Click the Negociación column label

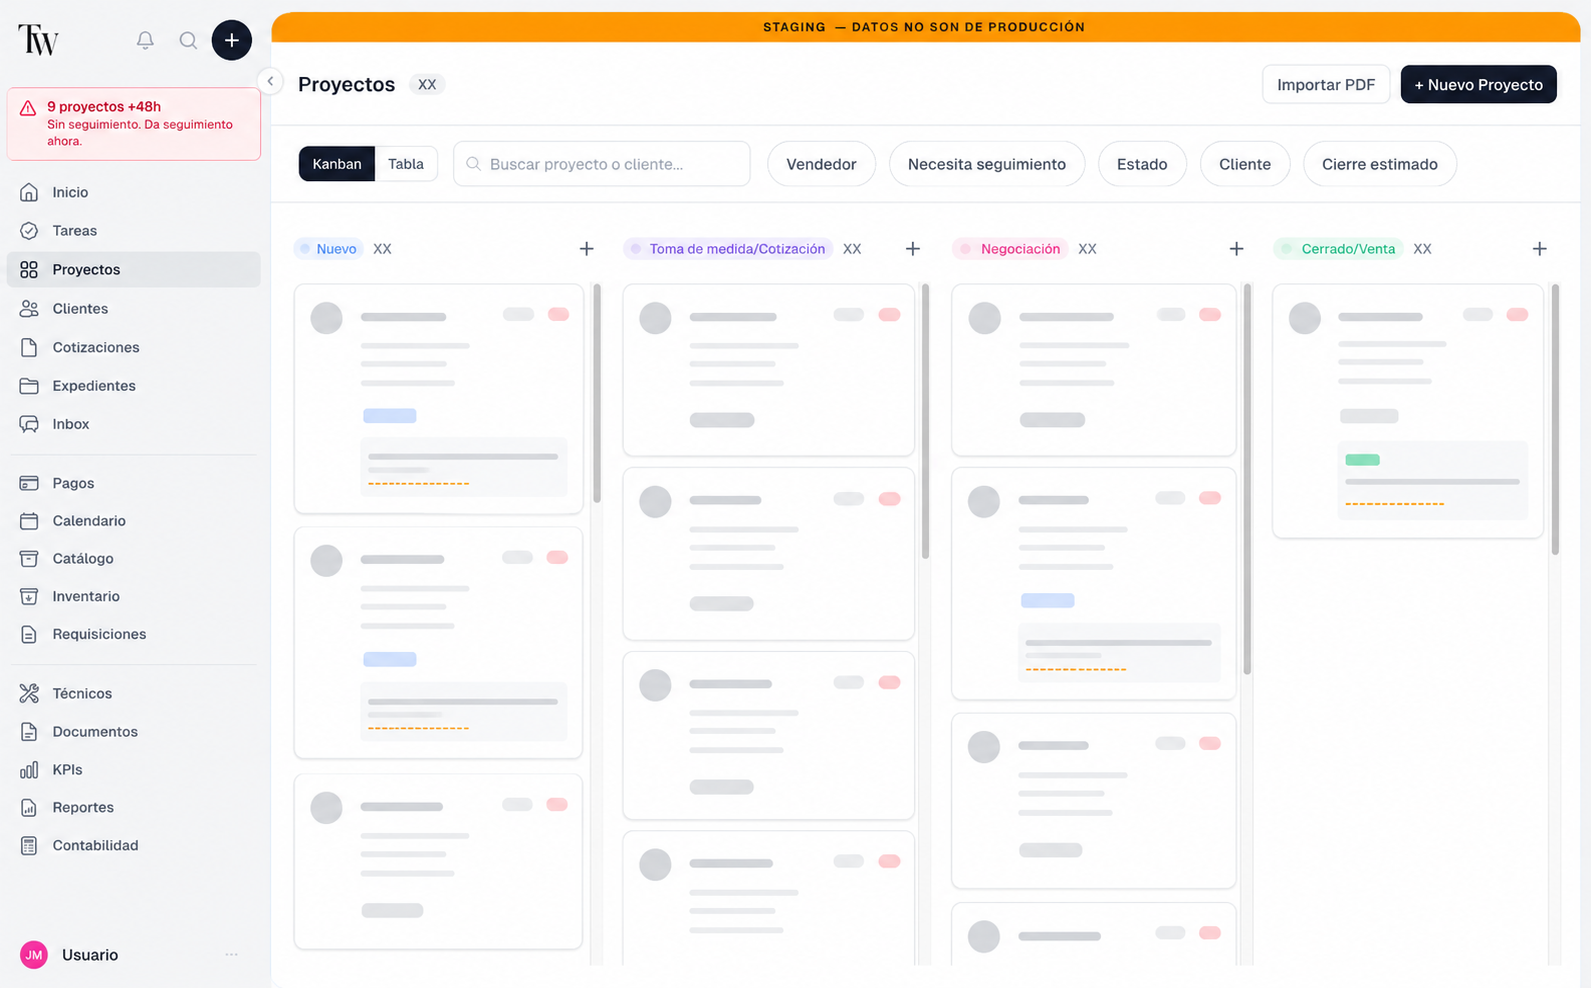[x=1010, y=249]
